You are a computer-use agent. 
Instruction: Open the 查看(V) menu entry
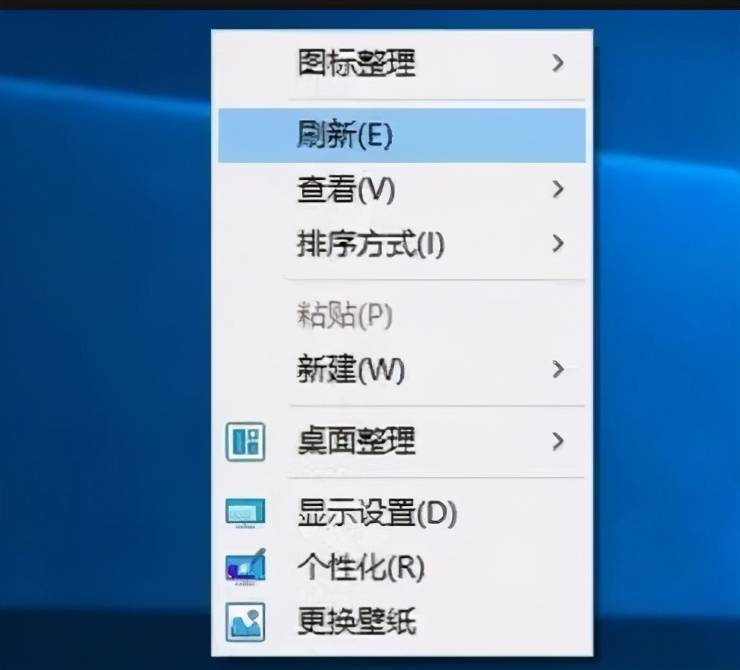(x=402, y=190)
